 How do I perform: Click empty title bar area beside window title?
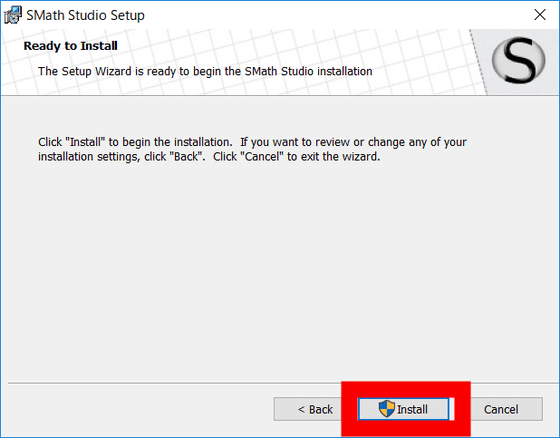point(336,15)
